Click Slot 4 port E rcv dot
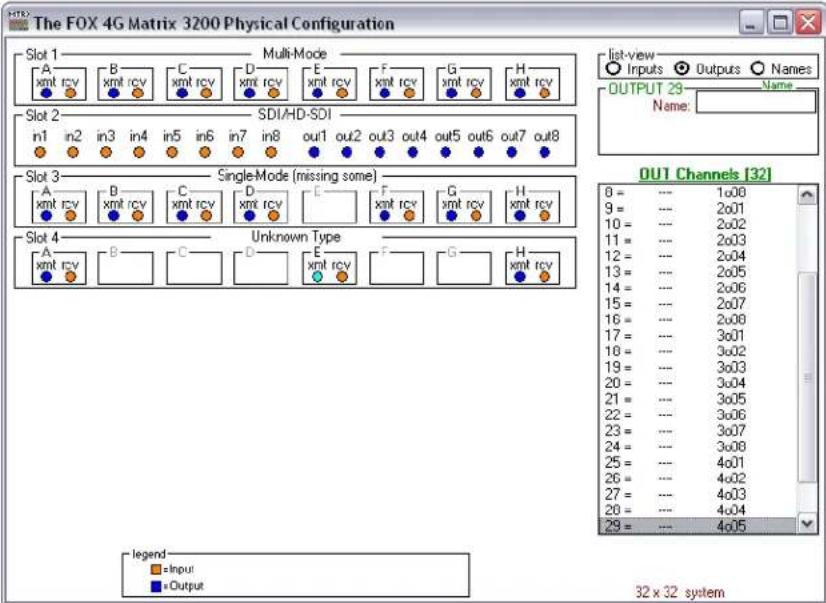This screenshot has height=603, width=826. pyautogui.click(x=342, y=276)
